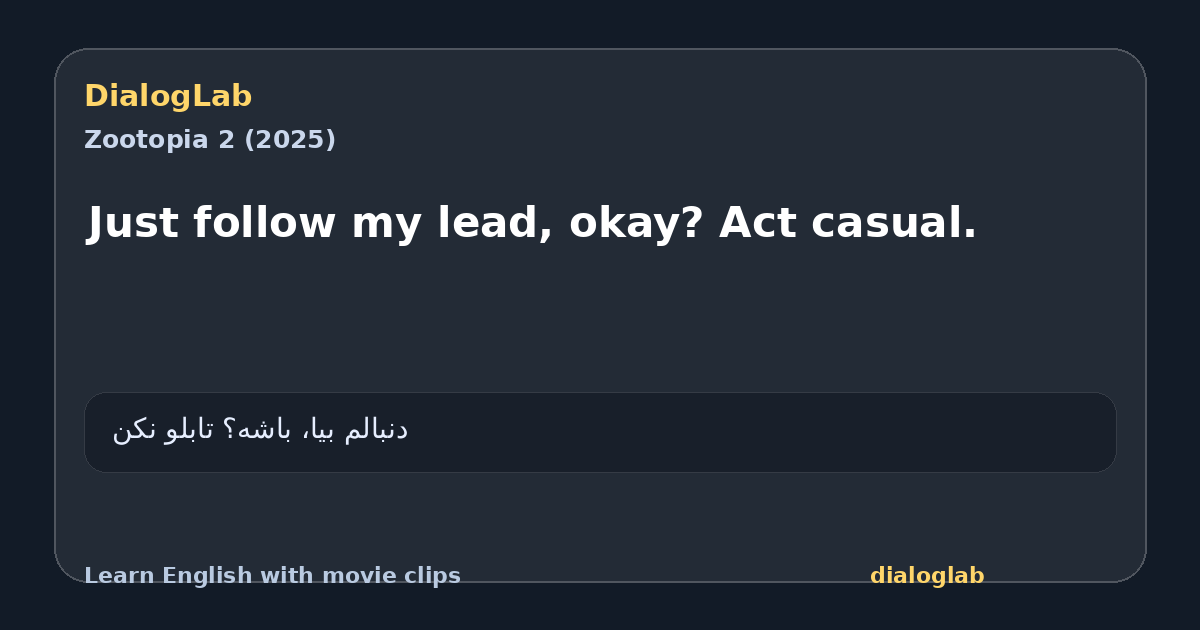1200x630 pixels.
Task: Select the word "follow" in the dialogue
Action: point(264,223)
